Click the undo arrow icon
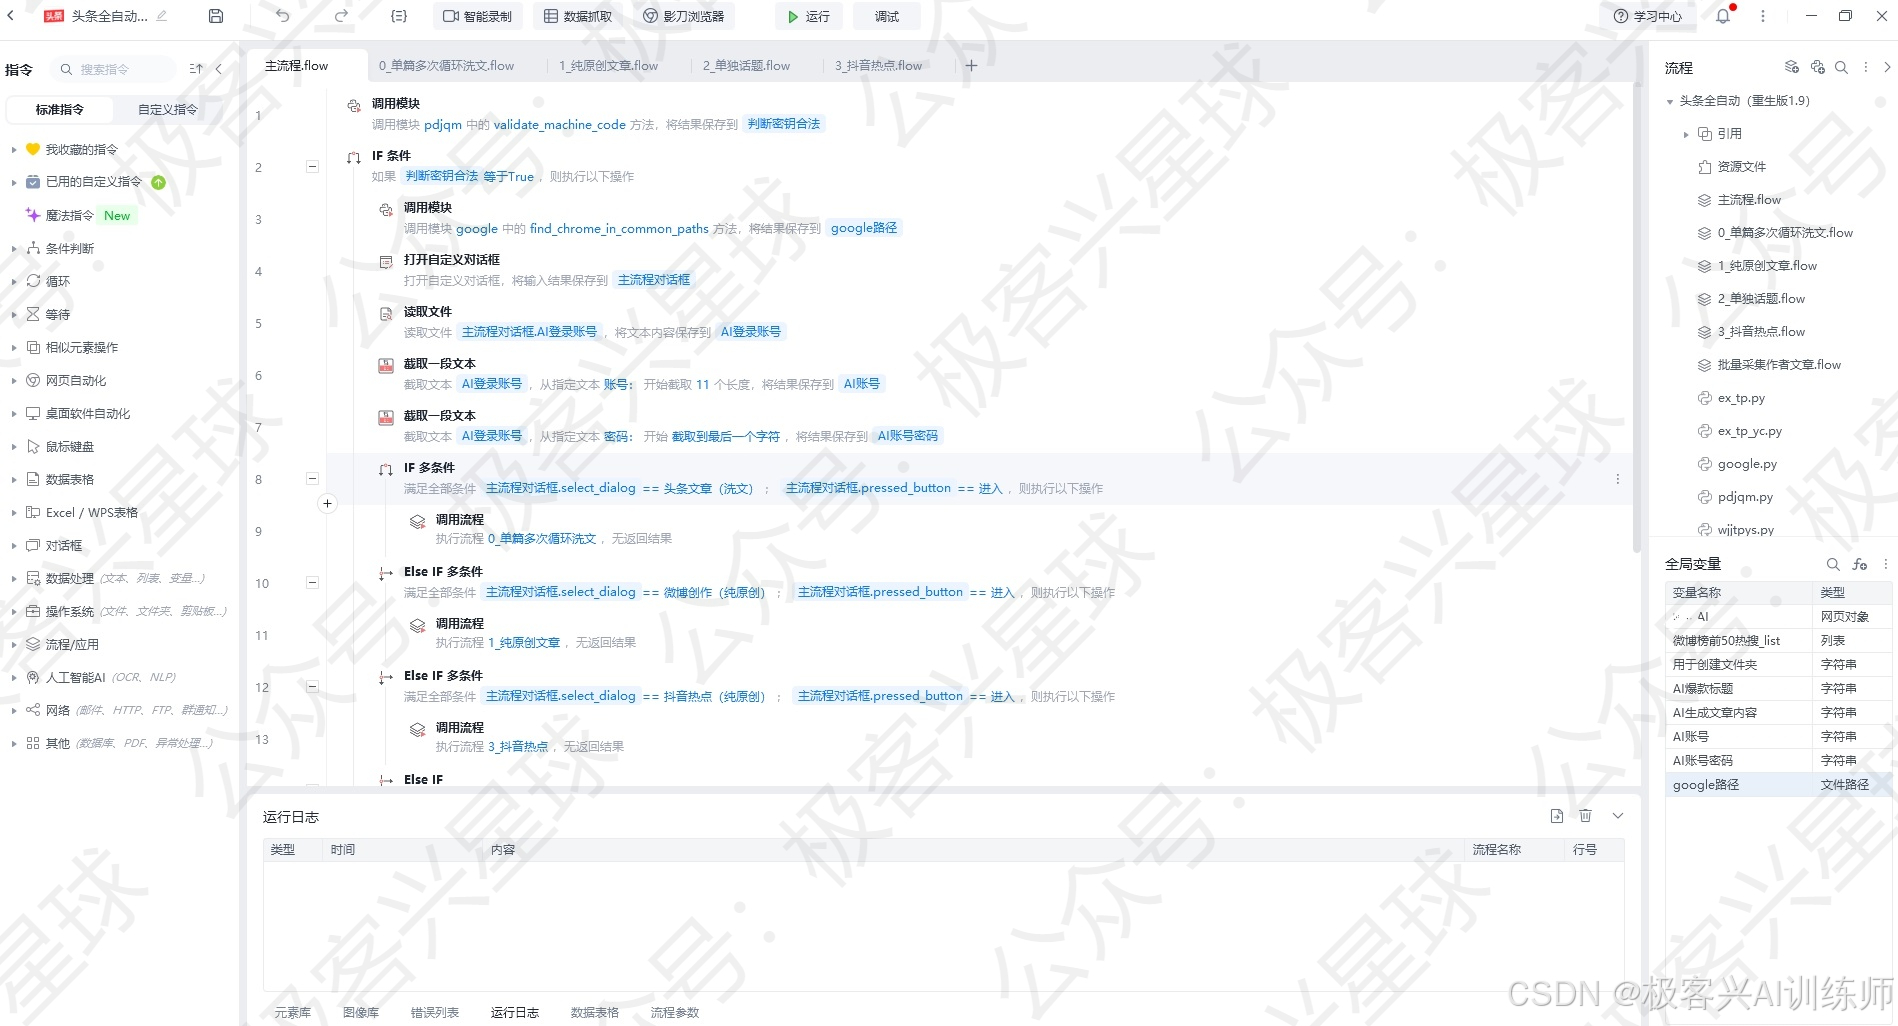Viewport: 1898px width, 1026px height. coord(283,16)
